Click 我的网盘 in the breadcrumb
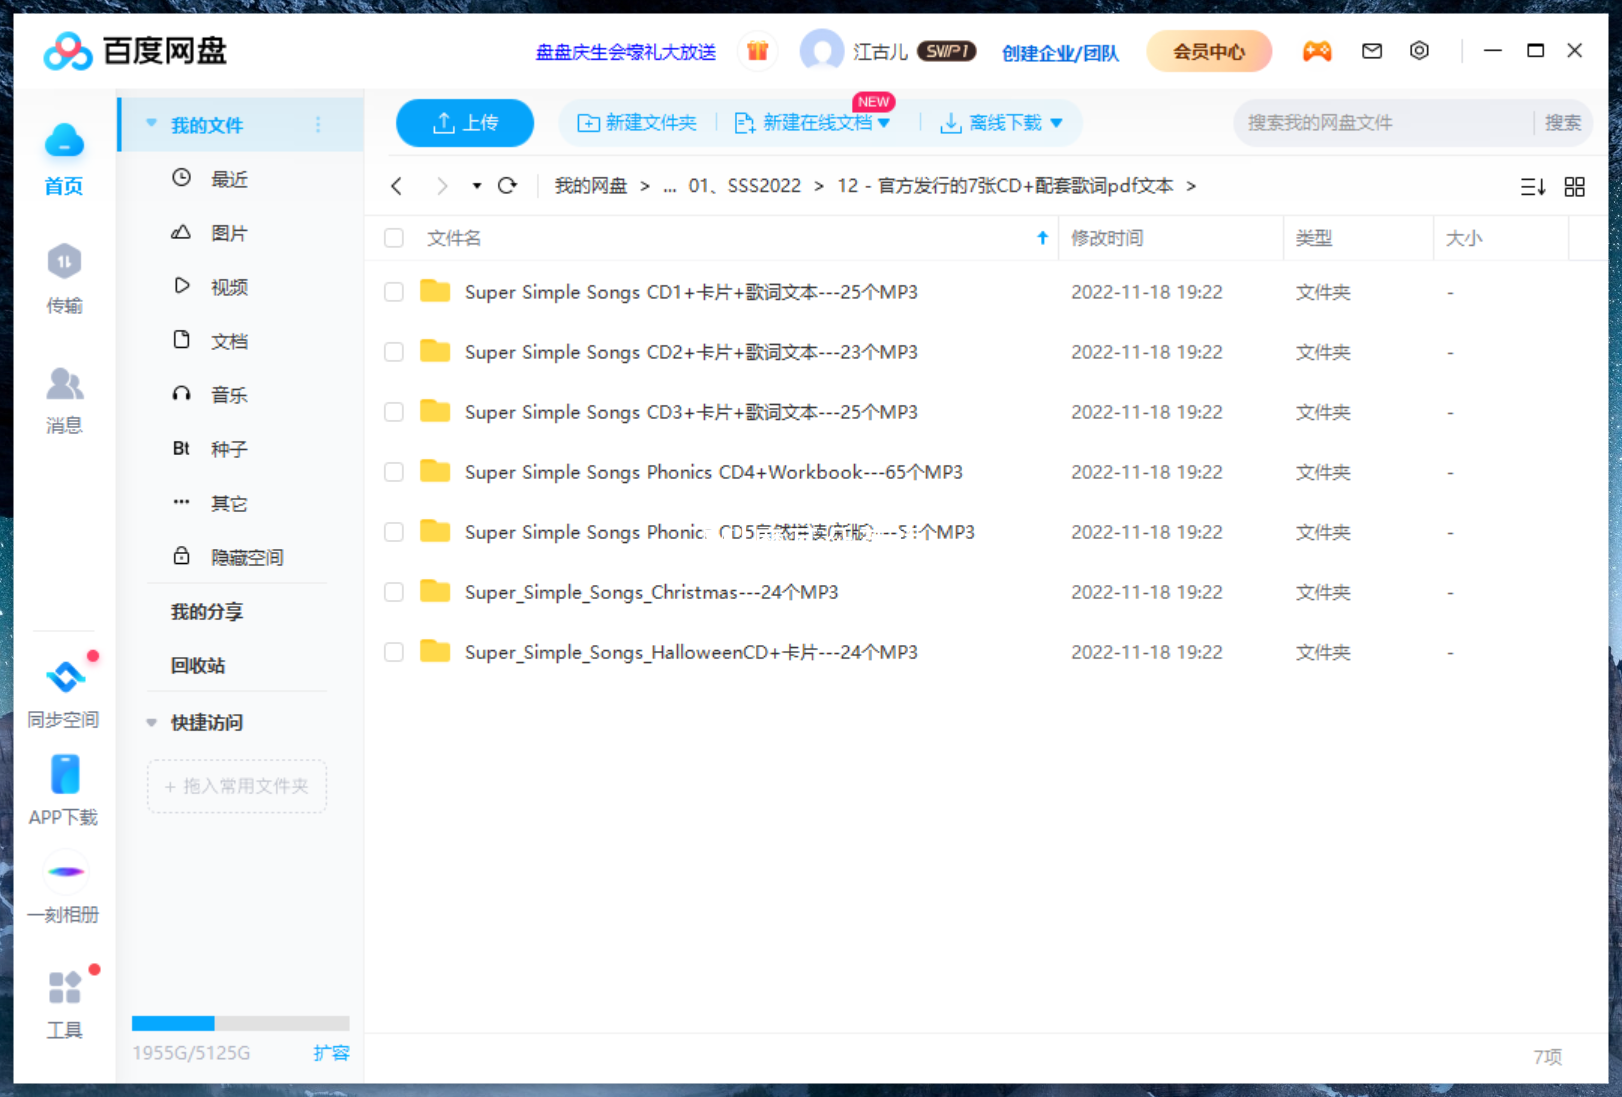The image size is (1622, 1097). [591, 186]
